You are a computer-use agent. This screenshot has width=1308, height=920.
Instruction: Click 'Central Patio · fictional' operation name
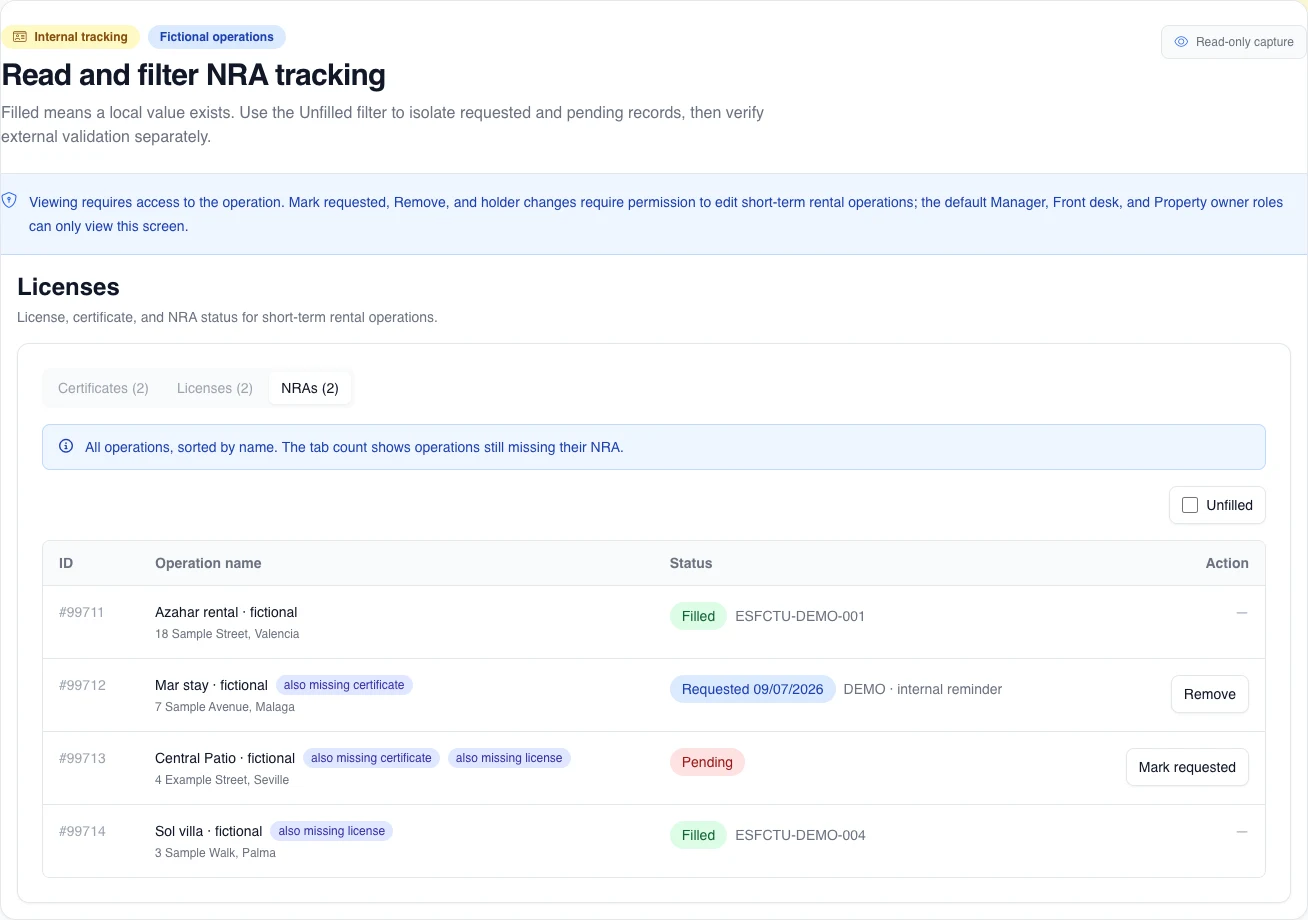[x=225, y=758]
